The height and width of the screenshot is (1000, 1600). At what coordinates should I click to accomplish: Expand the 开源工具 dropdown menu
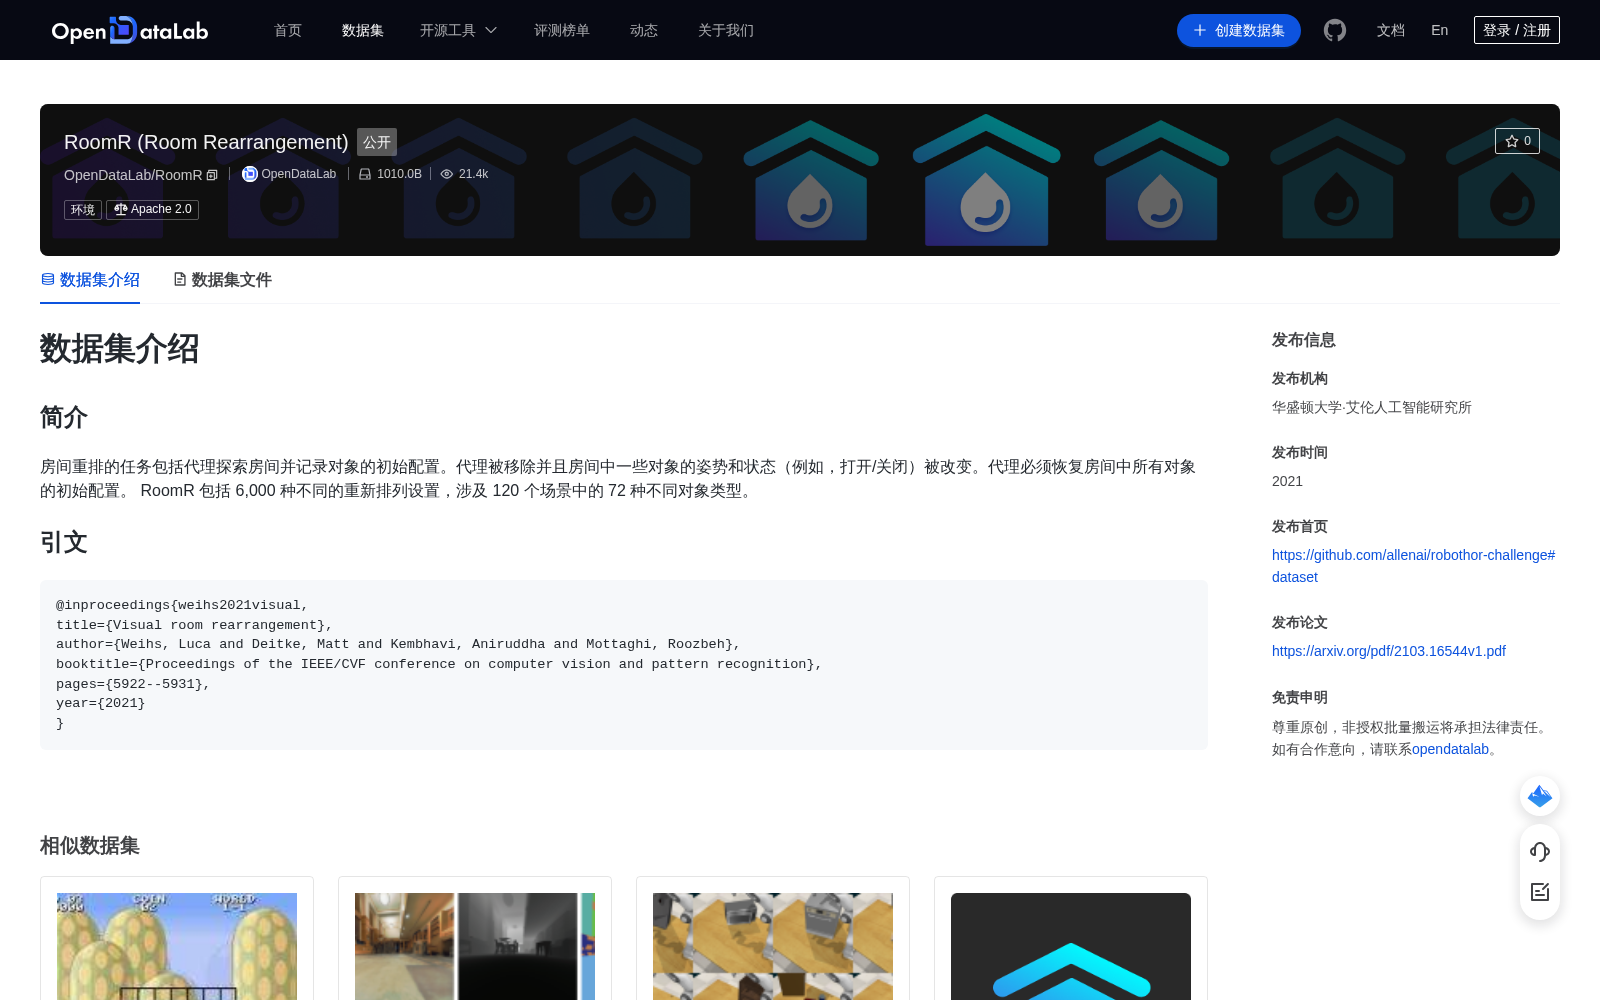[x=458, y=30]
